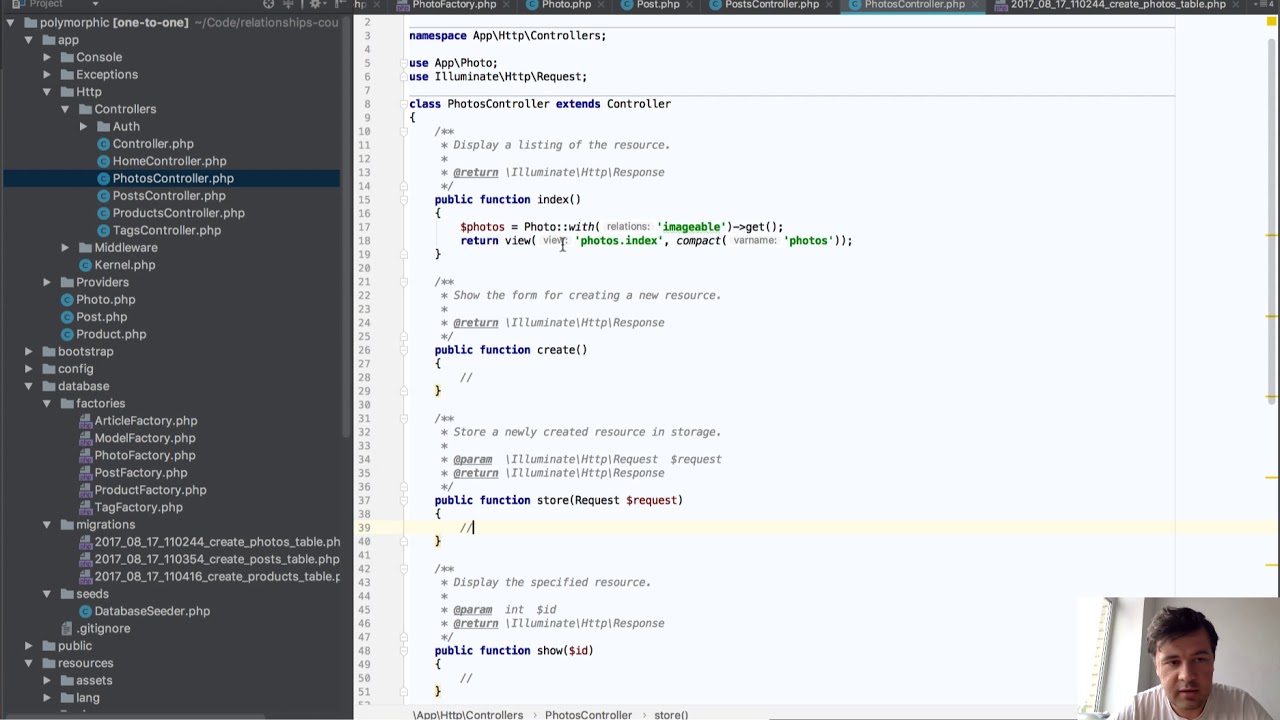Fold the create() function in the gutter

pyautogui.click(x=406, y=350)
